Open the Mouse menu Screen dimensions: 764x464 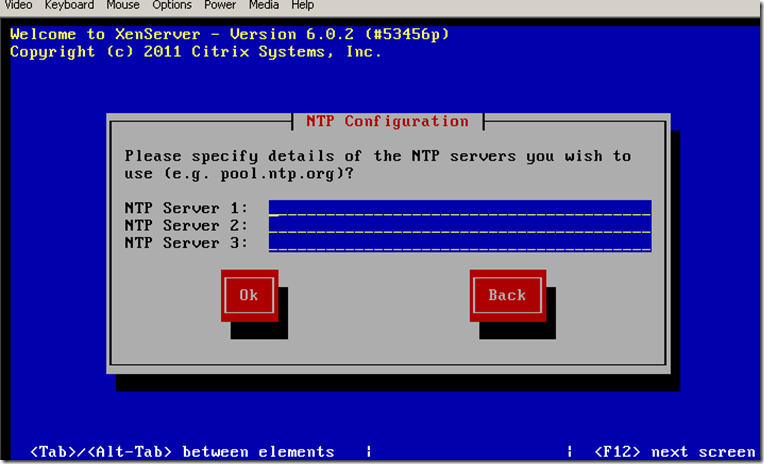click(123, 5)
